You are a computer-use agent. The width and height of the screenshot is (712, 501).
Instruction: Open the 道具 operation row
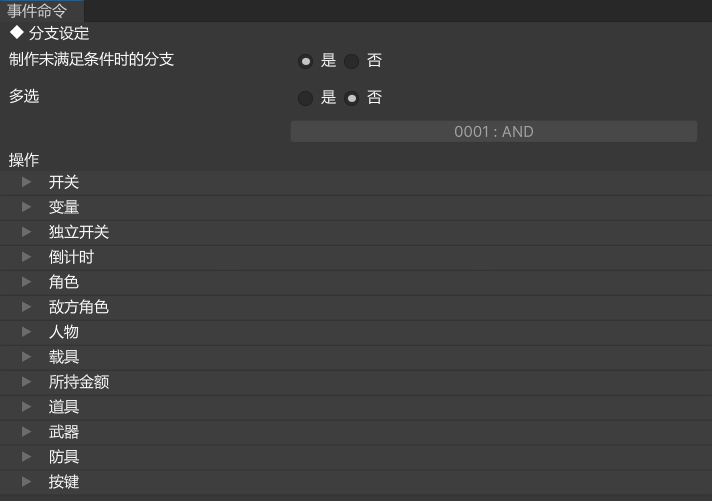coord(64,407)
